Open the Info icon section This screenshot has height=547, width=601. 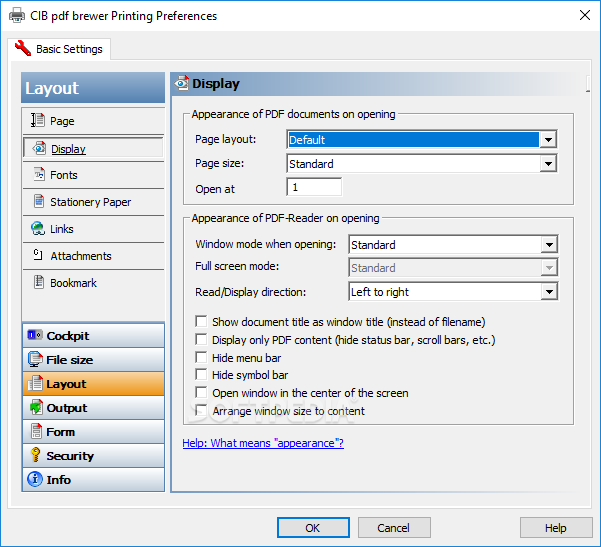coord(34,479)
